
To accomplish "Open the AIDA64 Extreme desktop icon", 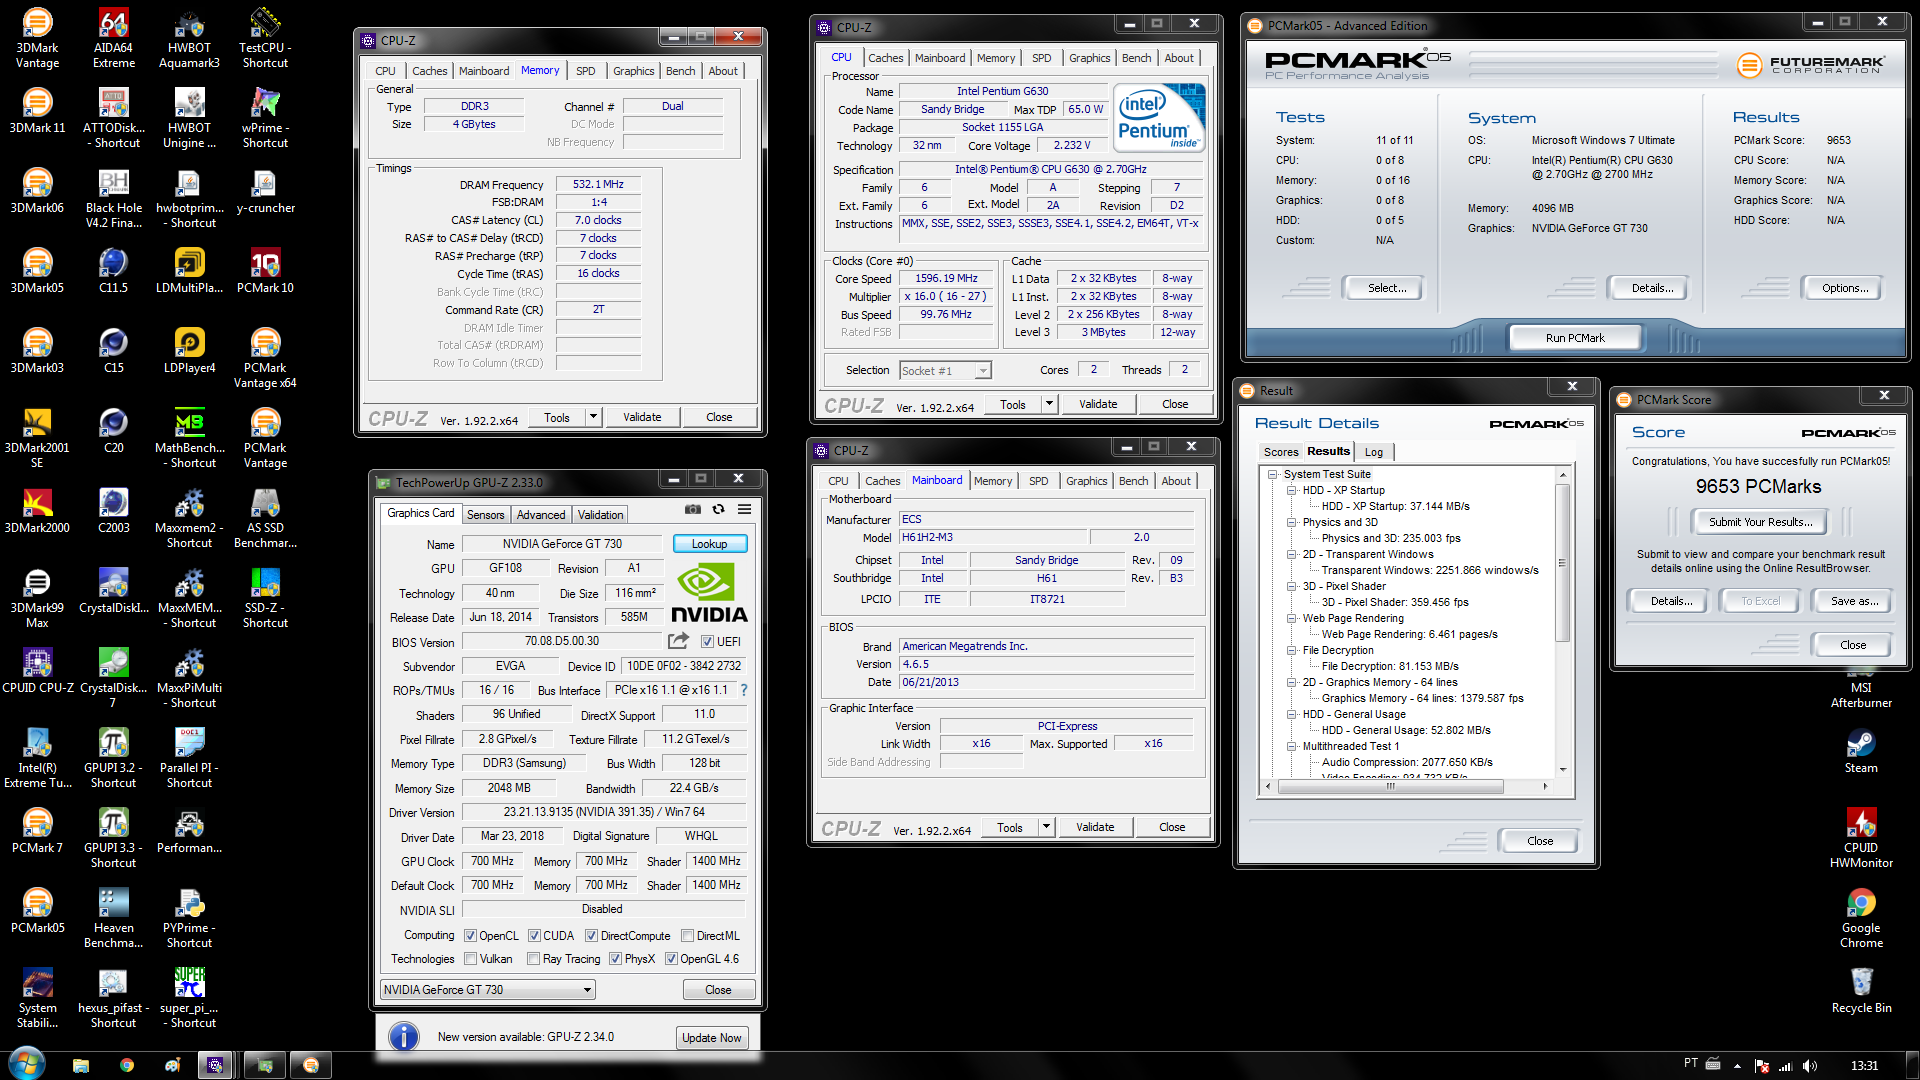I will [x=113, y=38].
